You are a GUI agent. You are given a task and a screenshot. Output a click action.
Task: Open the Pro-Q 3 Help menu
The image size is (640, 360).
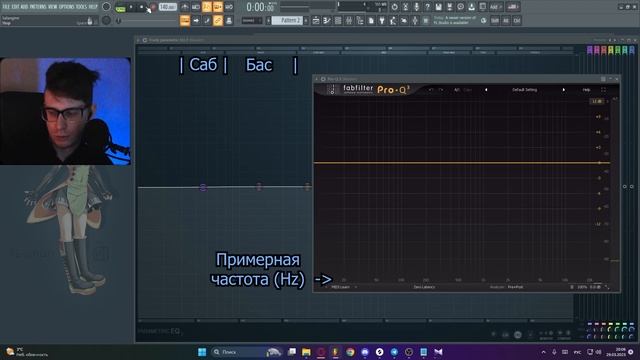tap(586, 90)
